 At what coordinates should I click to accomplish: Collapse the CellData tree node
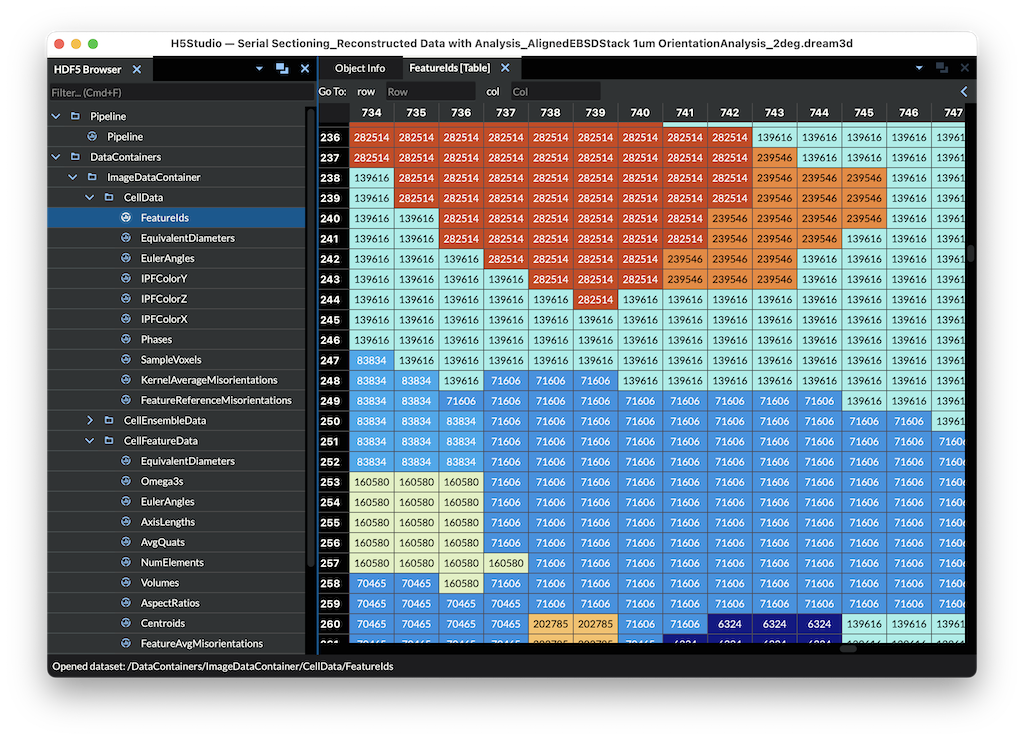click(x=89, y=197)
